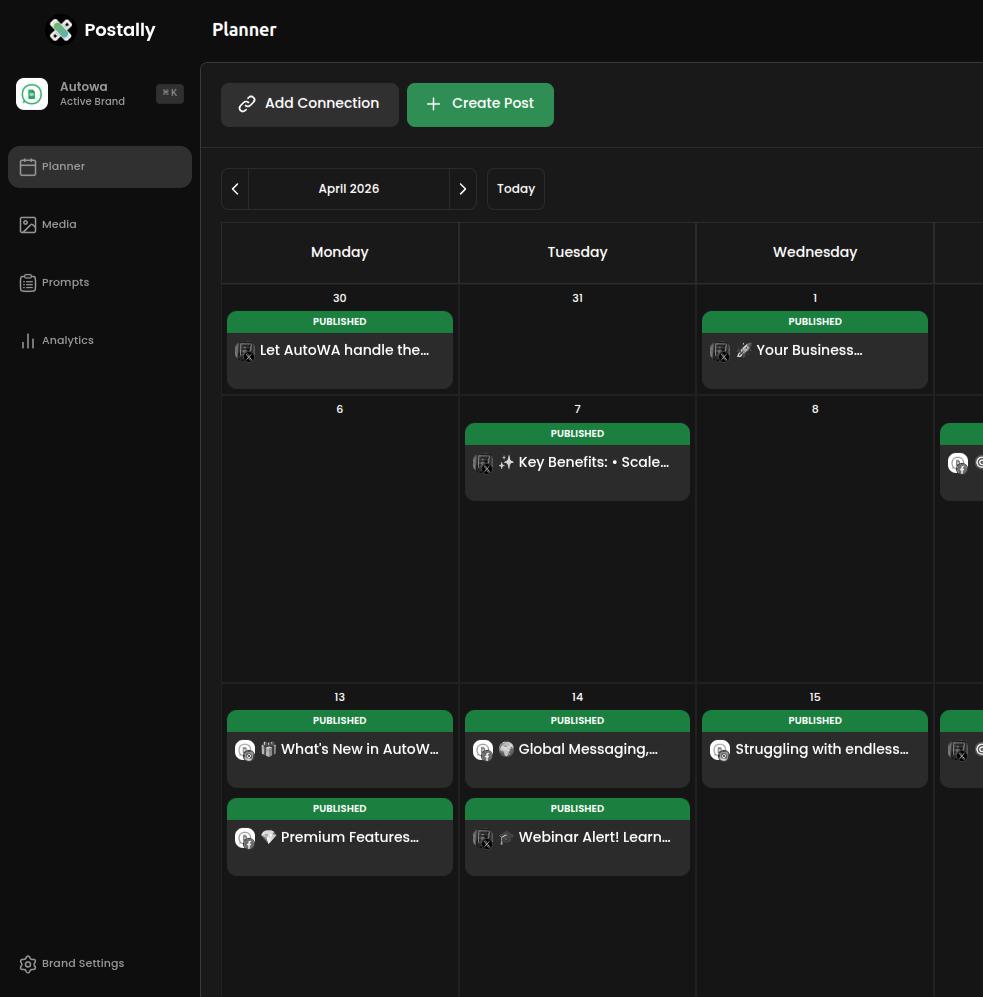Go to the previous month with left chevron
The width and height of the screenshot is (983, 997).
pyautogui.click(x=235, y=189)
